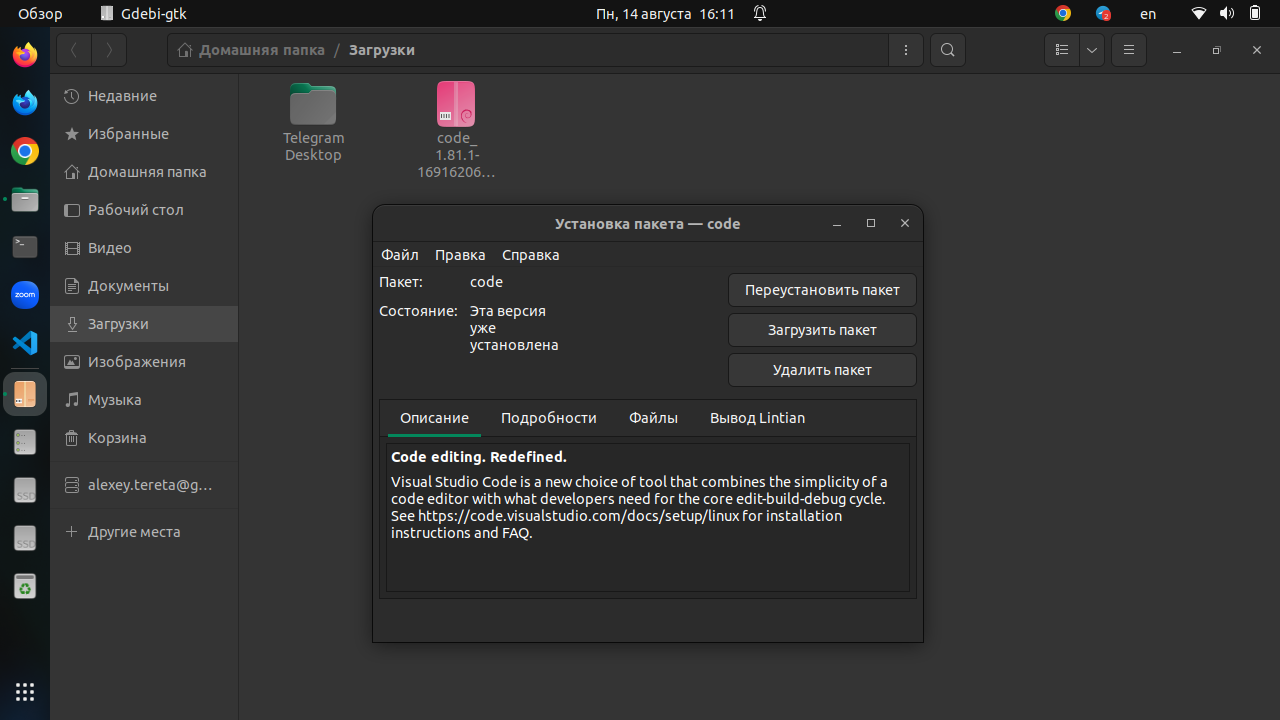Viewport: 1280px width, 720px height.
Task: Click Домашняя папка in the path bar
Action: [x=251, y=50]
